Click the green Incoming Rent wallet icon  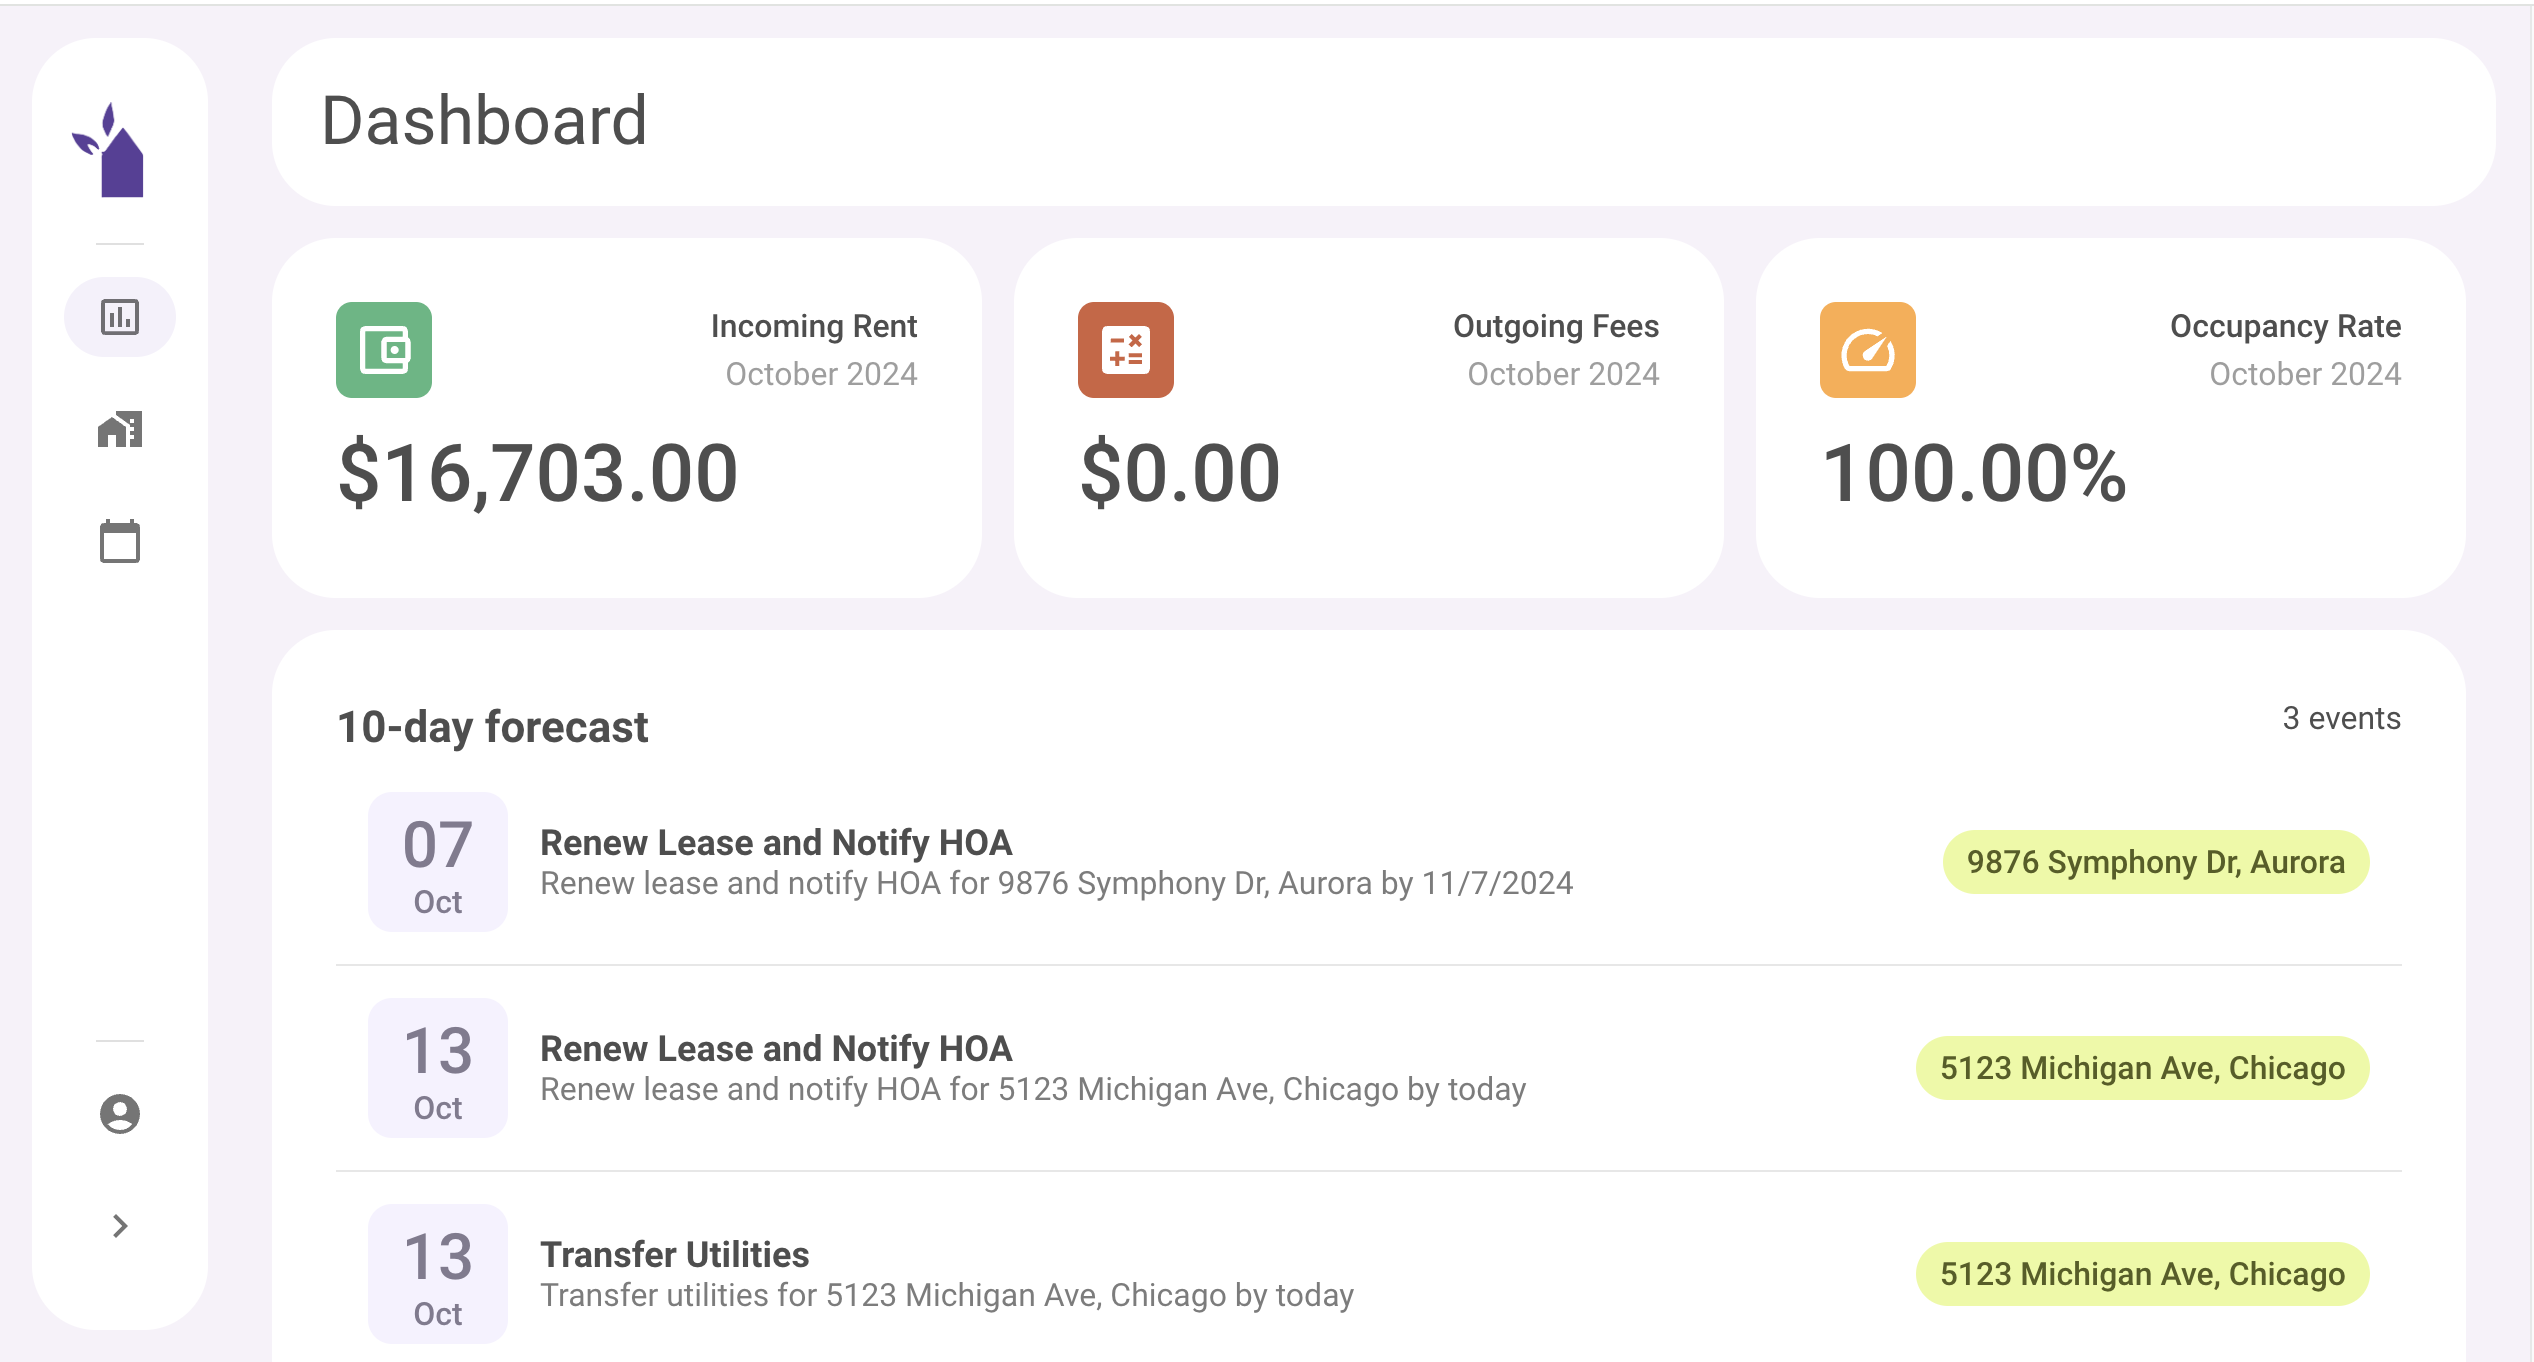pyautogui.click(x=384, y=350)
